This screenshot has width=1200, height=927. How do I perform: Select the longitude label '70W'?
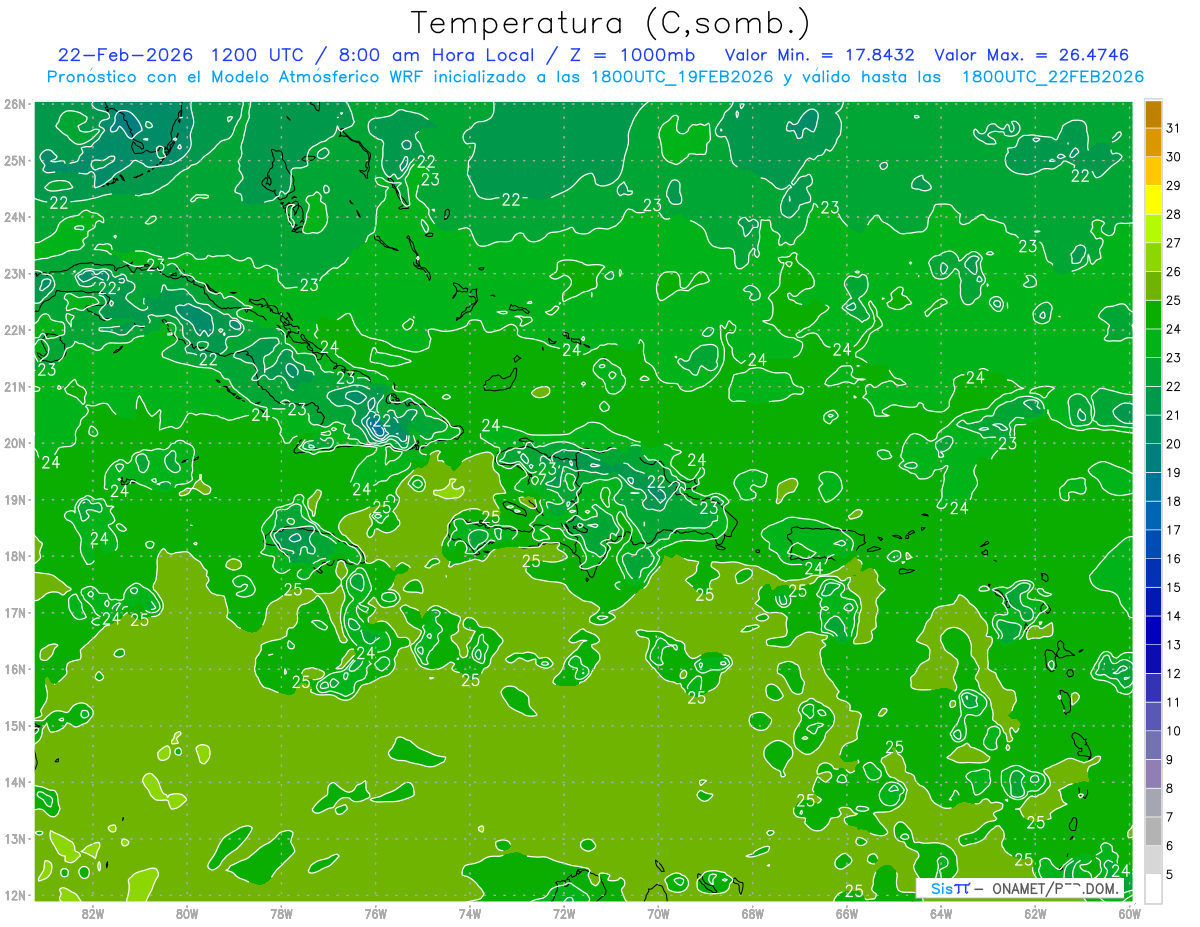click(658, 913)
